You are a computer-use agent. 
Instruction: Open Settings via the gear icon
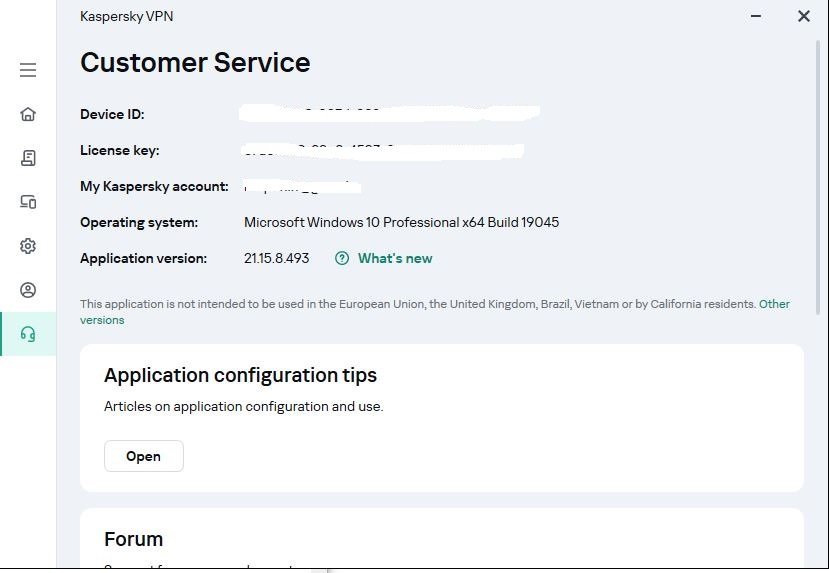click(x=28, y=246)
